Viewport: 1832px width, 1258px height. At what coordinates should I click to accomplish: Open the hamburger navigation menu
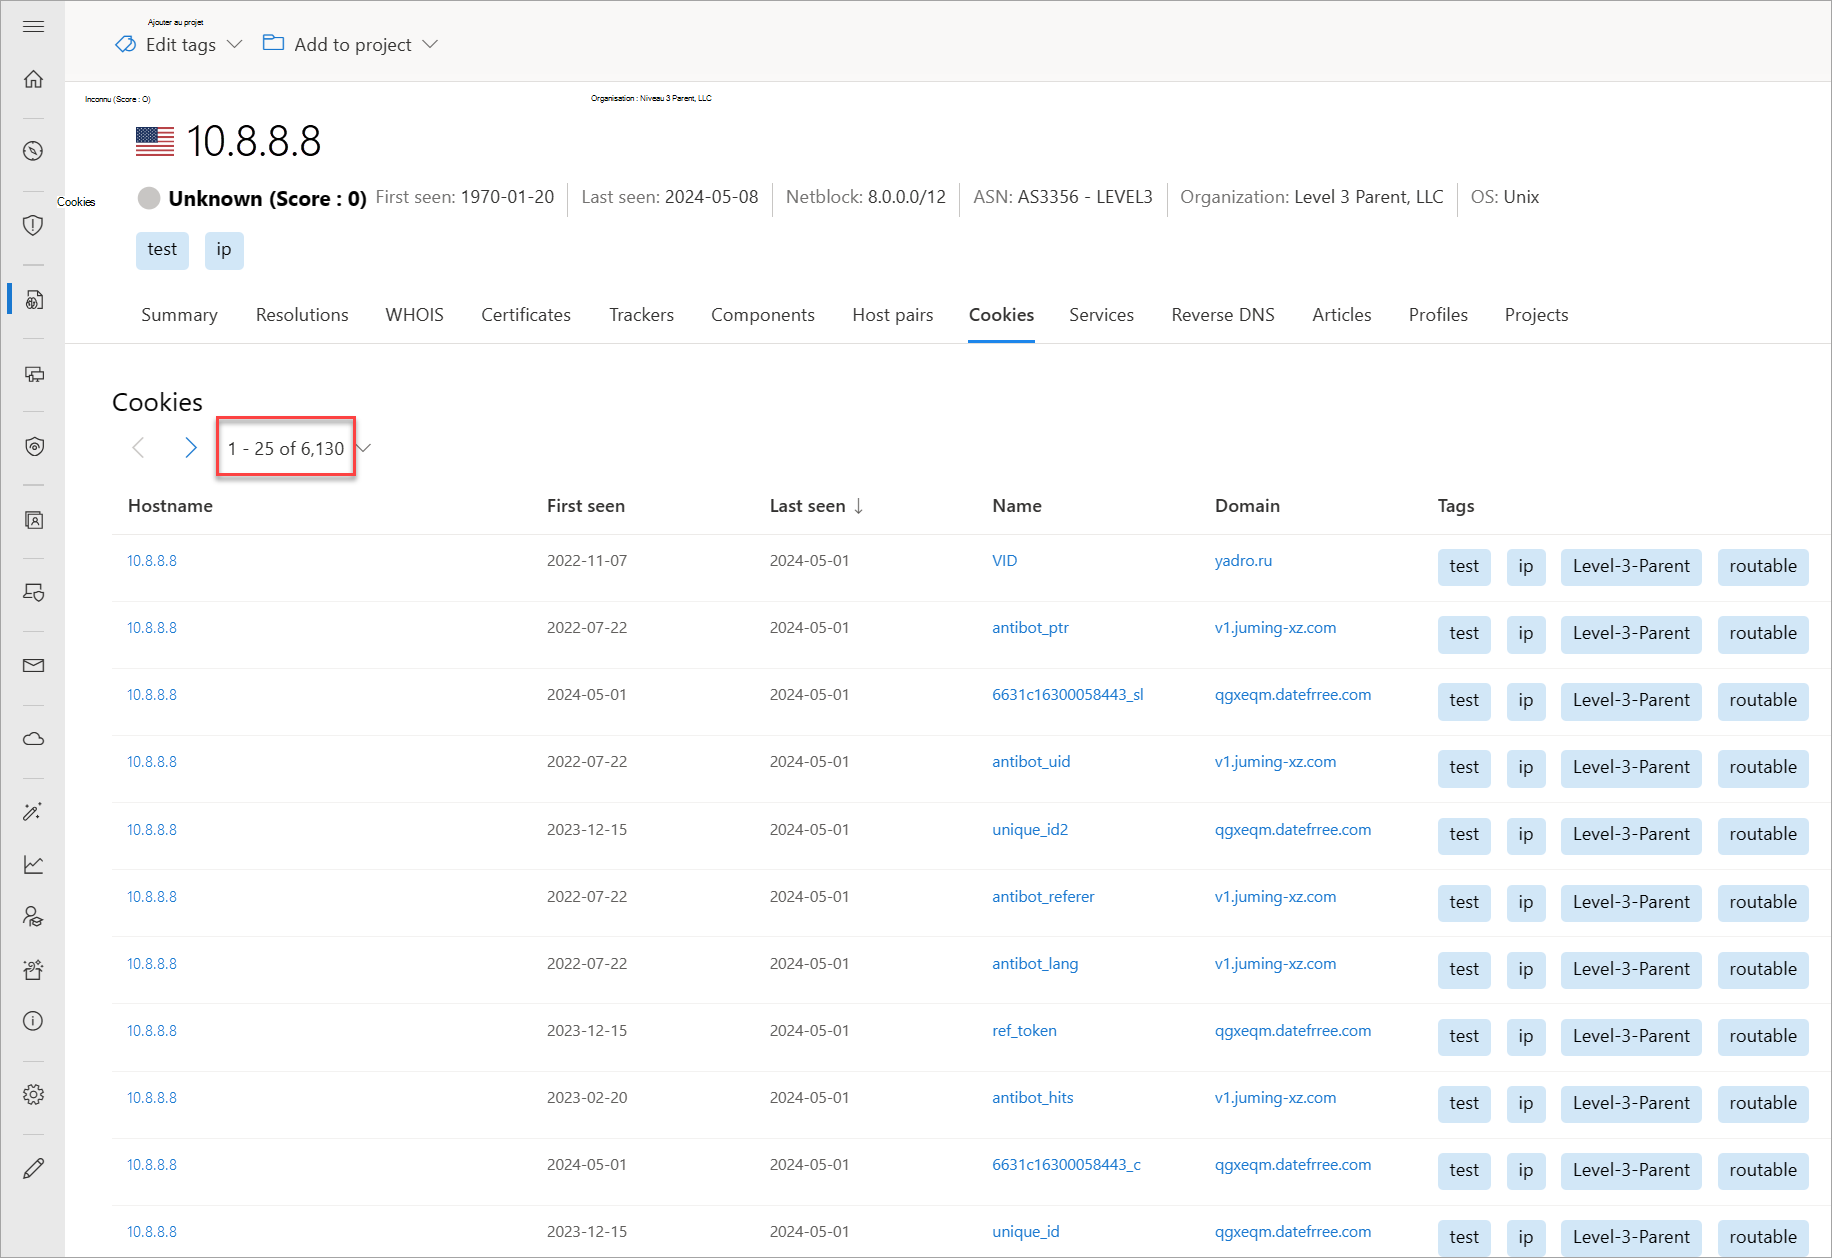tap(33, 26)
